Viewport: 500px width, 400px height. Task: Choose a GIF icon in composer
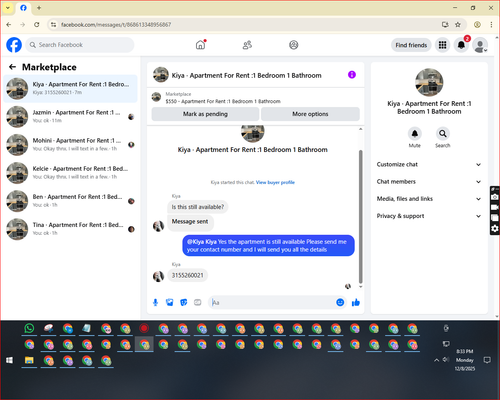tap(198, 302)
